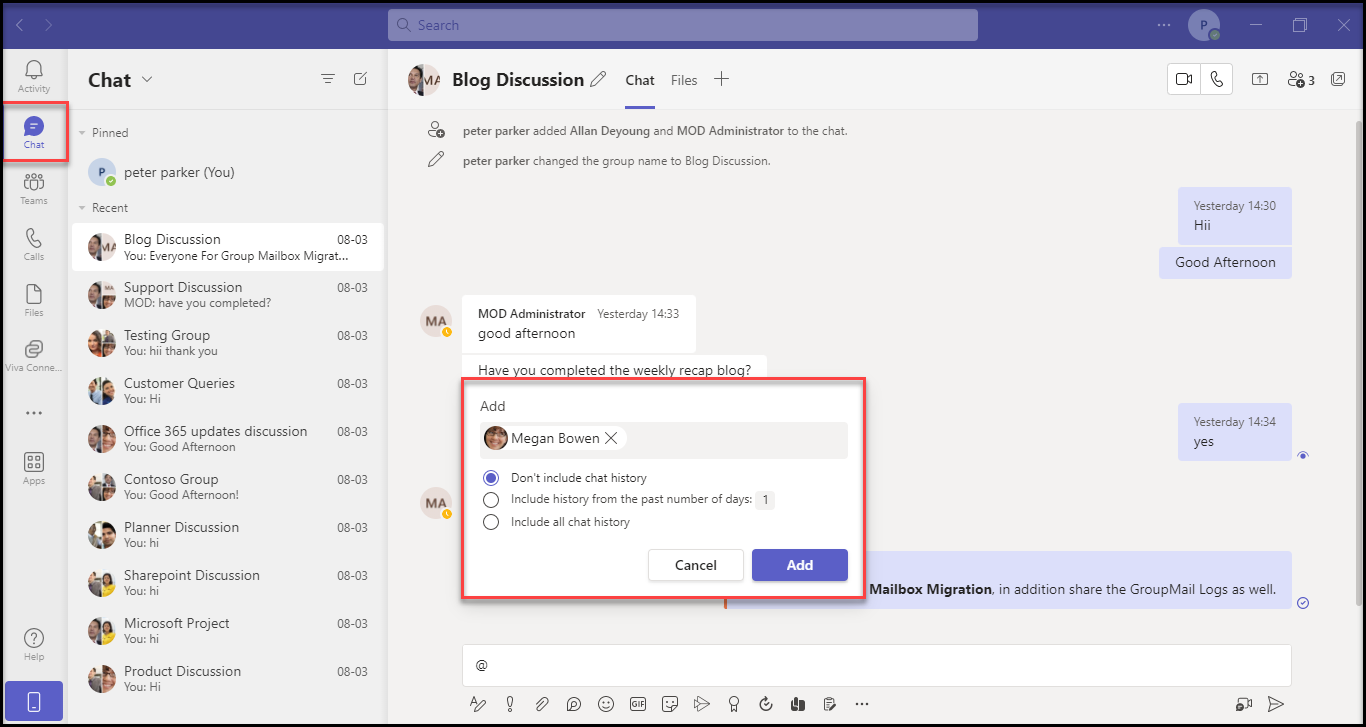Collapse the Recent section

tap(82, 208)
